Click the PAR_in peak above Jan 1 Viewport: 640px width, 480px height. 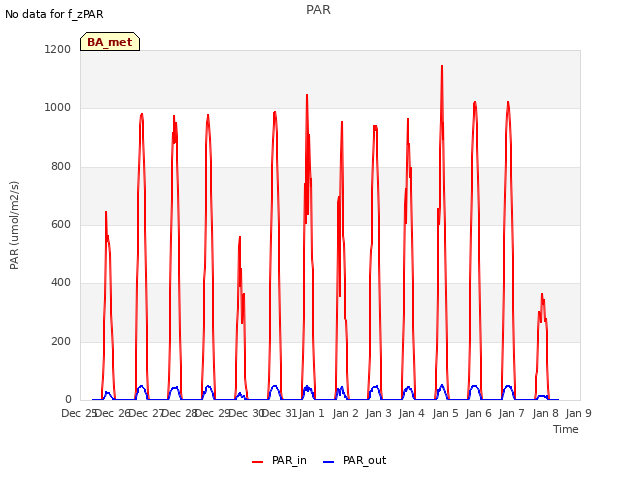point(307,95)
